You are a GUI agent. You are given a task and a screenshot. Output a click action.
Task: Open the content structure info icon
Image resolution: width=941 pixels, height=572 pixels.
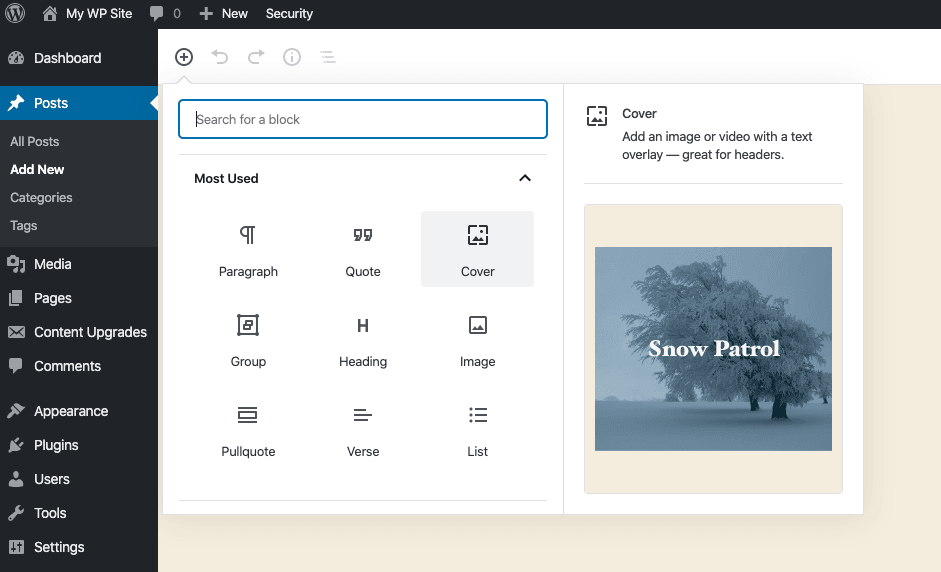coord(292,57)
